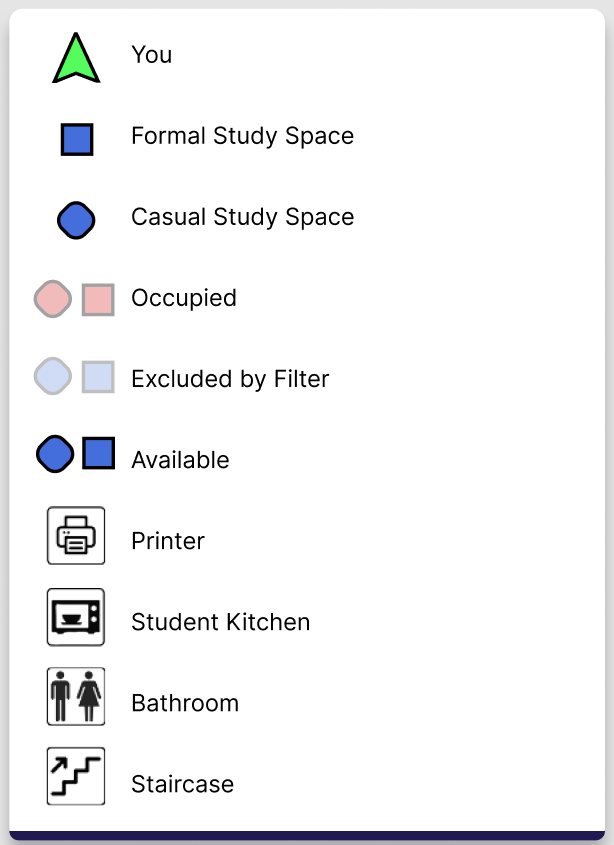Click the Student Kitchen microwave icon
Screen dimensions: 614x845
tap(76, 617)
